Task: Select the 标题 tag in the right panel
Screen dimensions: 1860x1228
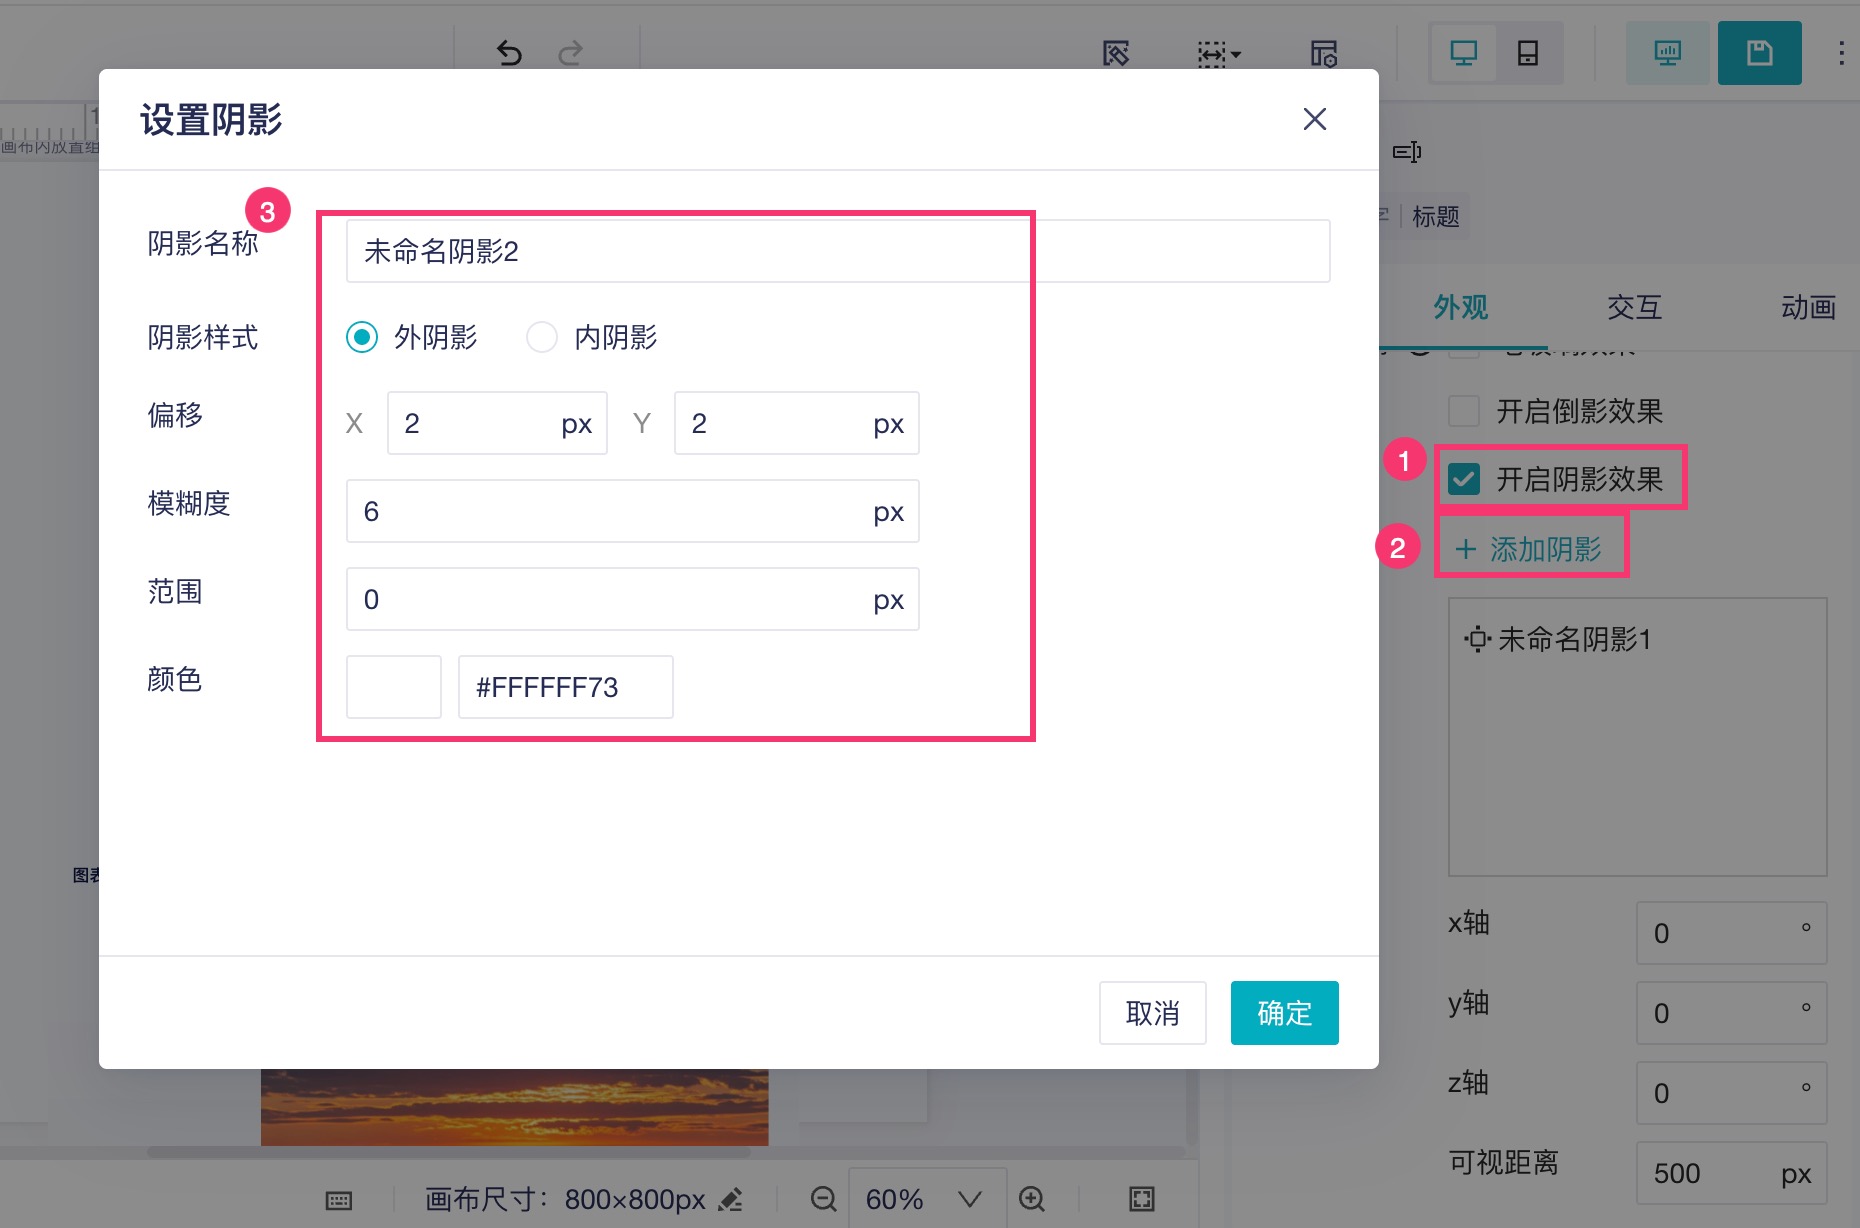Action: 1436,216
